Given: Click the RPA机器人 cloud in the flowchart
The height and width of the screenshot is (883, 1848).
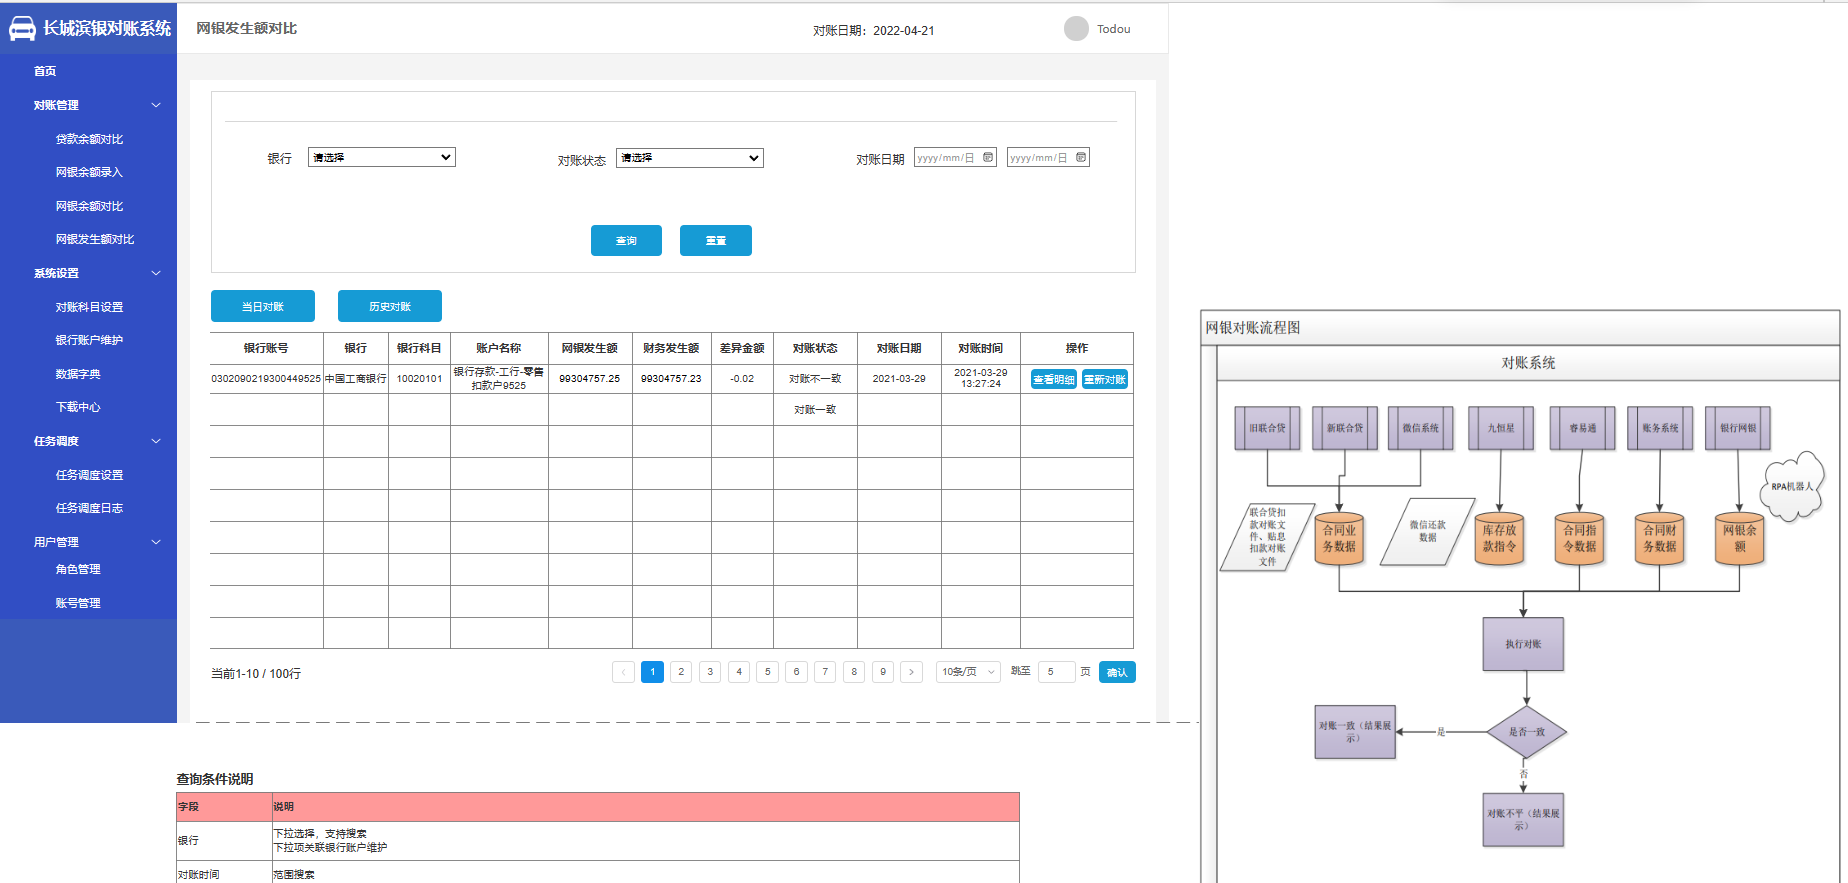Looking at the screenshot, I should 1791,486.
